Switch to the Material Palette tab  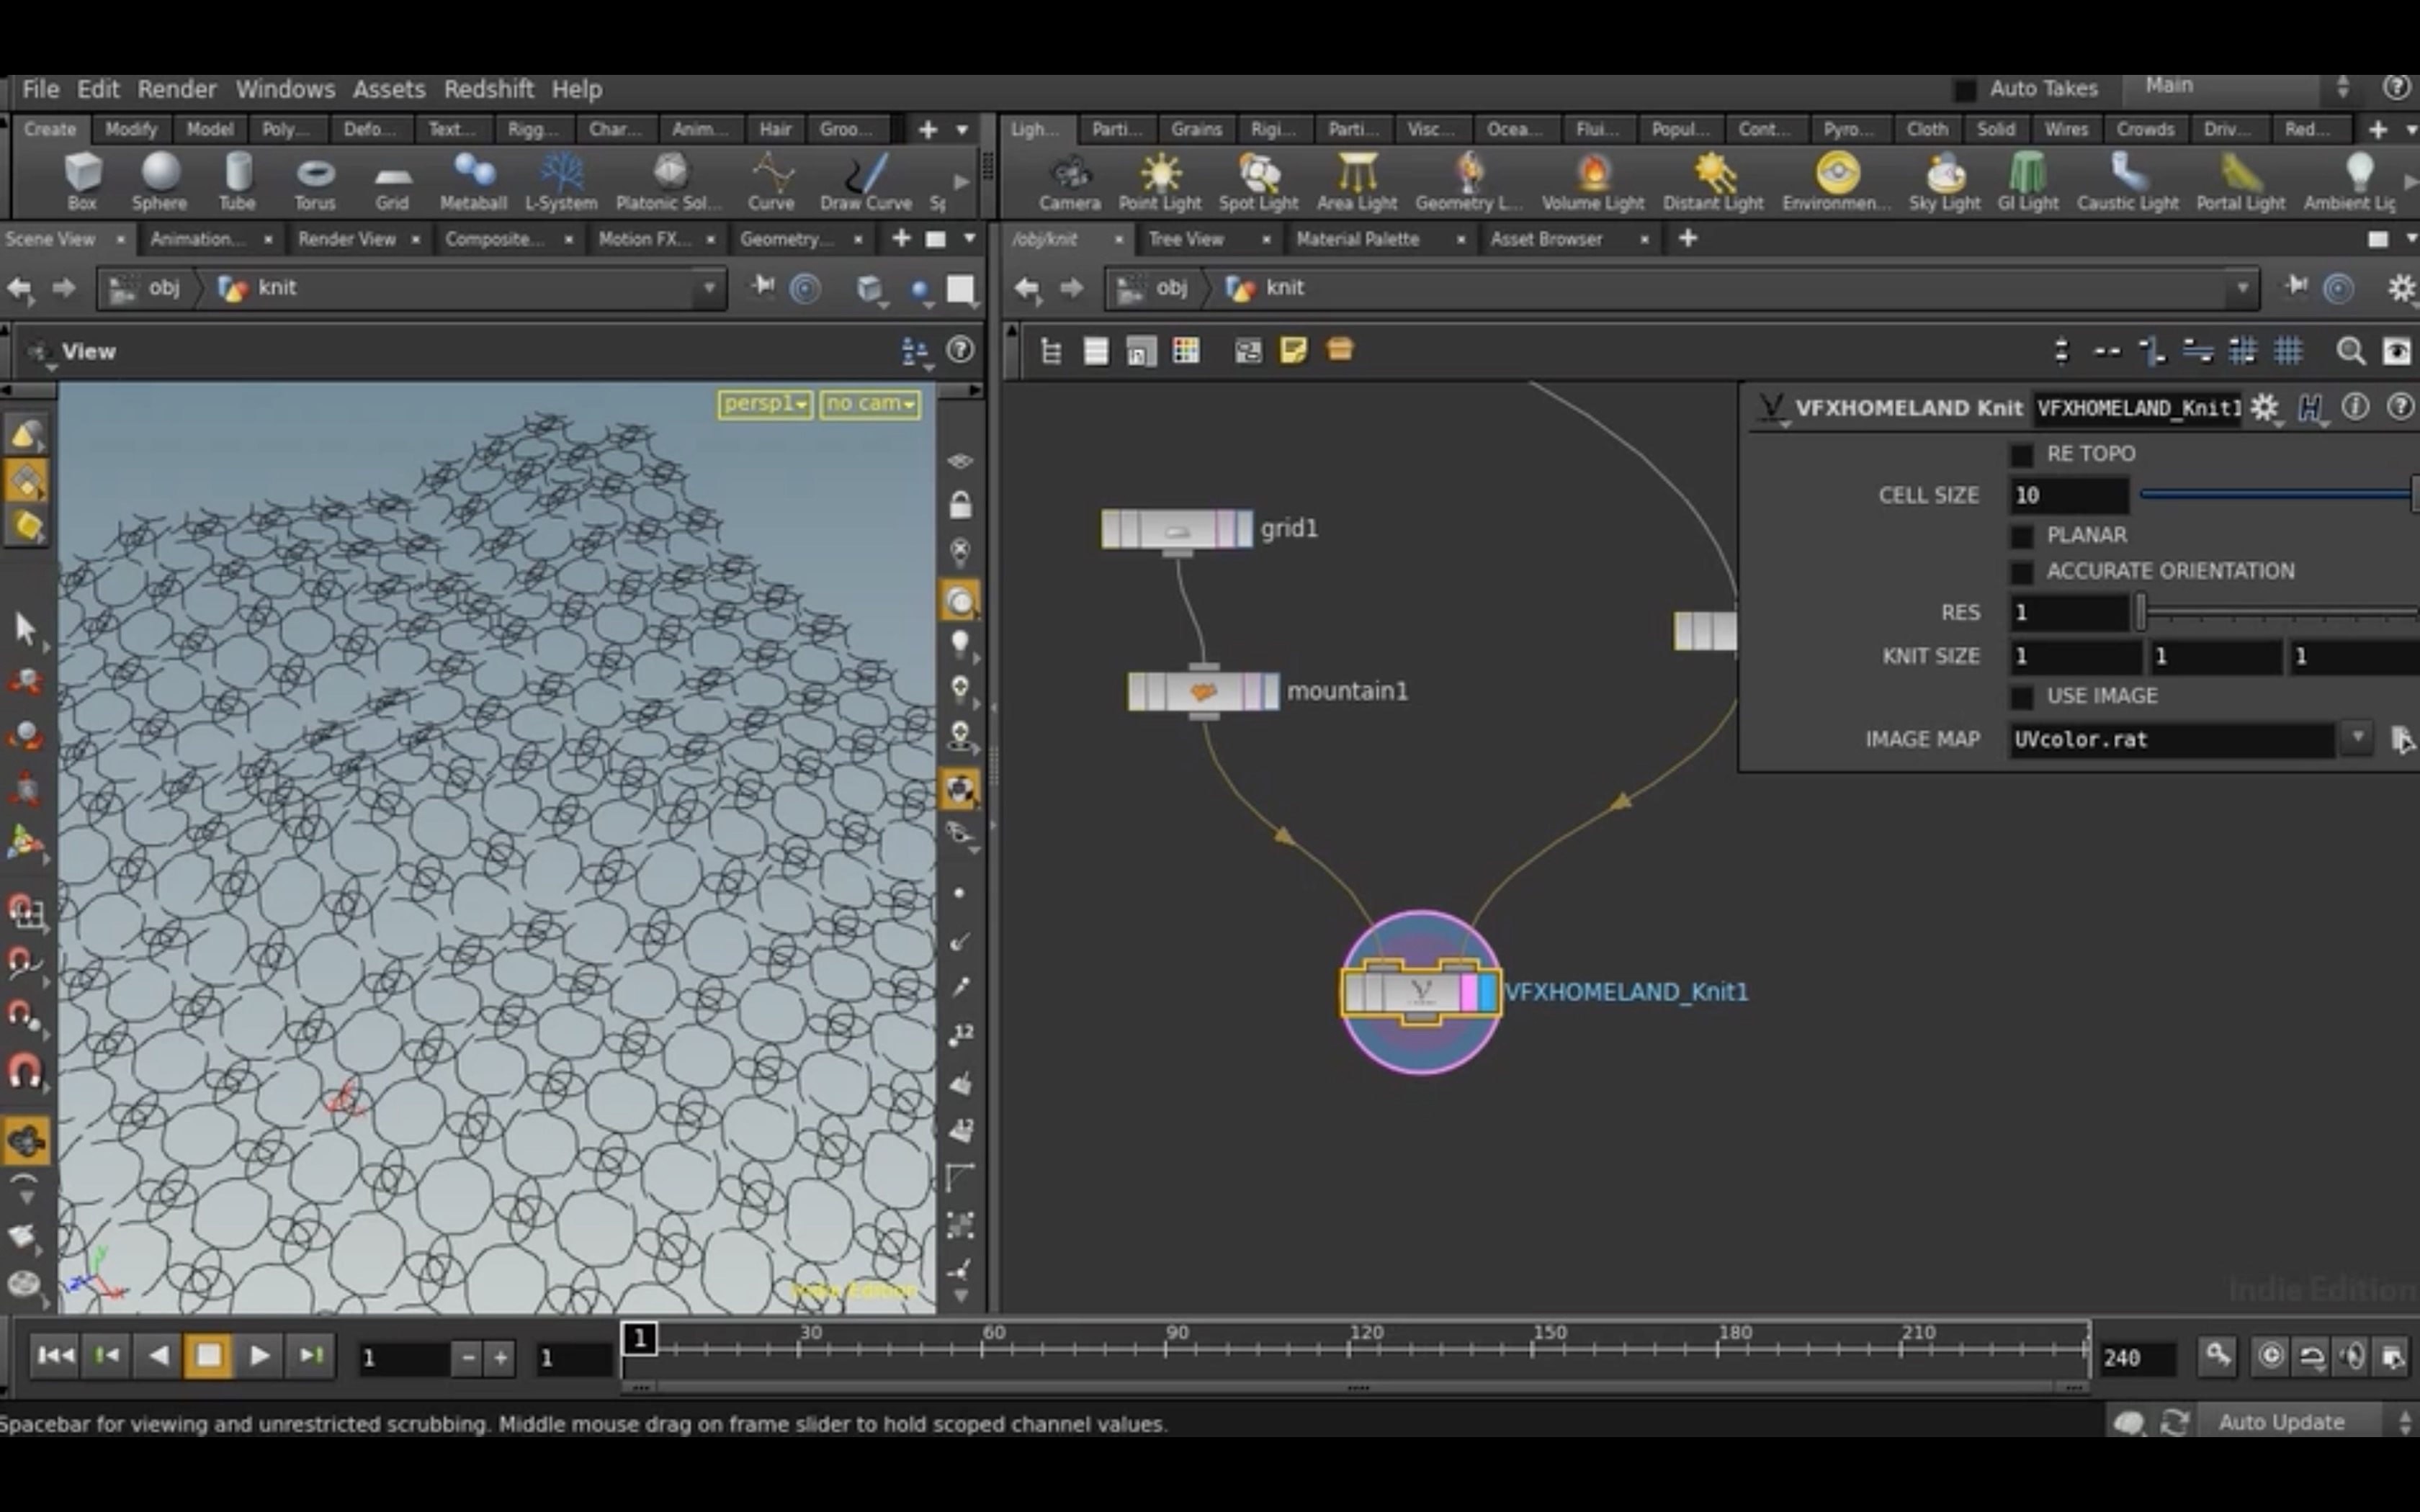[1358, 239]
